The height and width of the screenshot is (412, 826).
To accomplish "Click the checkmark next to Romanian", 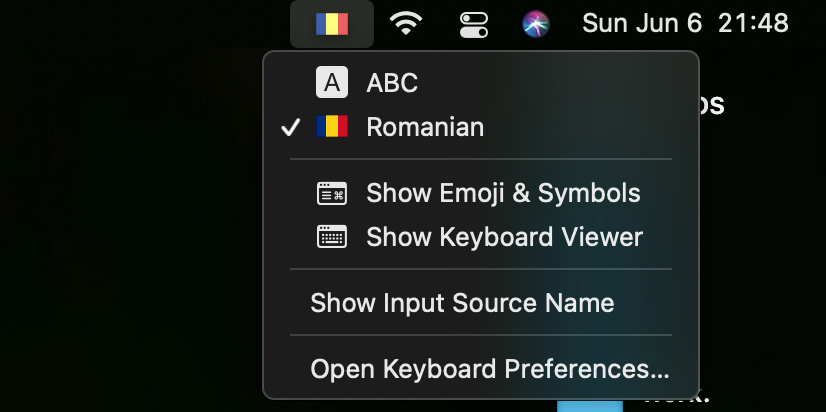I will [291, 128].
